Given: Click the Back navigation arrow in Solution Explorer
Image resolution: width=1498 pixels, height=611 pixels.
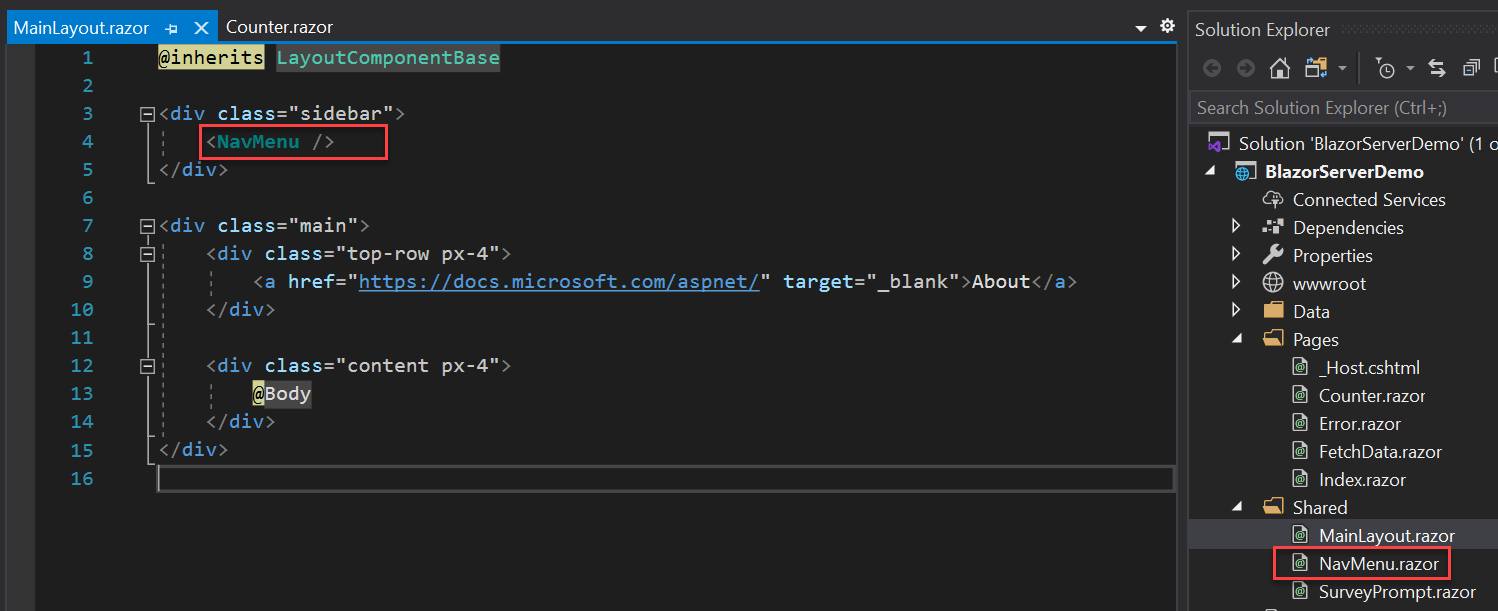Looking at the screenshot, I should (1212, 68).
